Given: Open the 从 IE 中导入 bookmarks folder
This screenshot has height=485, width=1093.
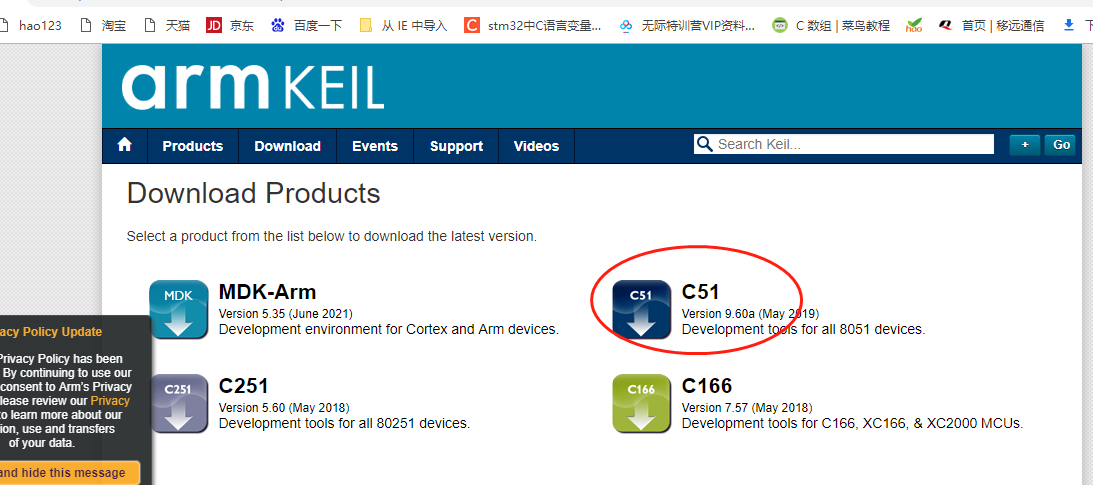Looking at the screenshot, I should tap(403, 26).
